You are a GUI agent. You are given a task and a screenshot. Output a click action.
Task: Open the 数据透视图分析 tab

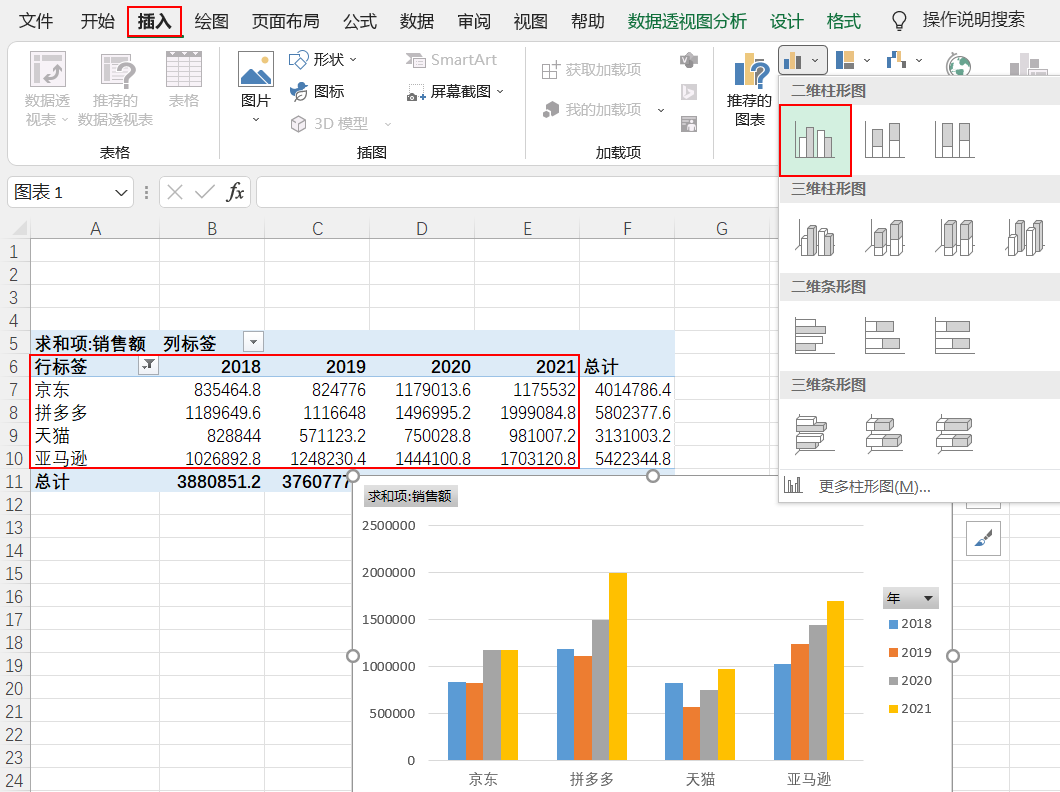point(687,21)
